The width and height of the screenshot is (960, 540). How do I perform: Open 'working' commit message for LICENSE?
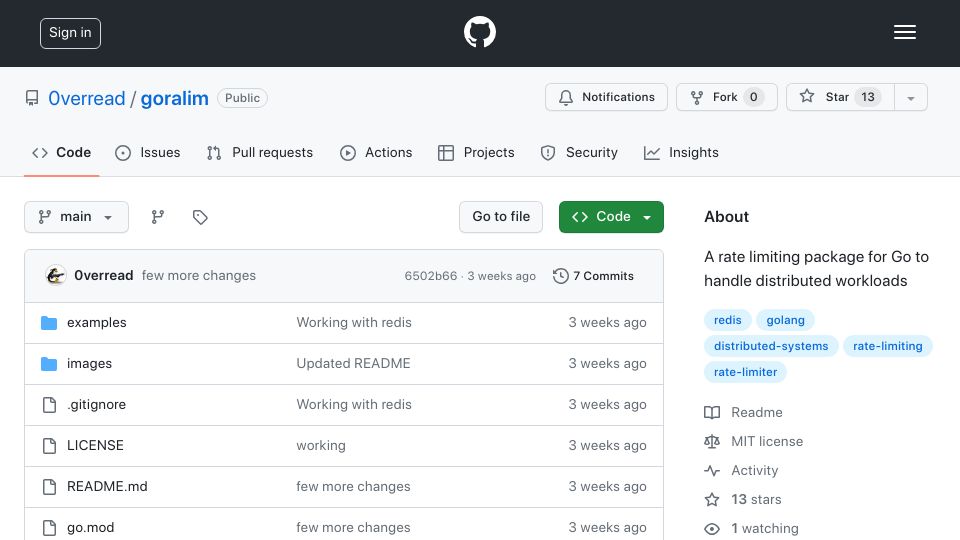coord(321,446)
